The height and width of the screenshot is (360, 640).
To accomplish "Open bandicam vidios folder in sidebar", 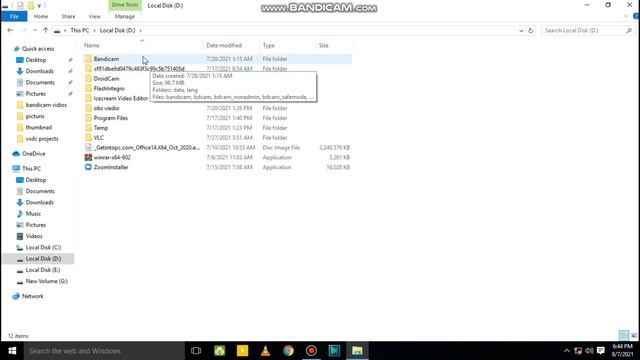I will [46, 105].
